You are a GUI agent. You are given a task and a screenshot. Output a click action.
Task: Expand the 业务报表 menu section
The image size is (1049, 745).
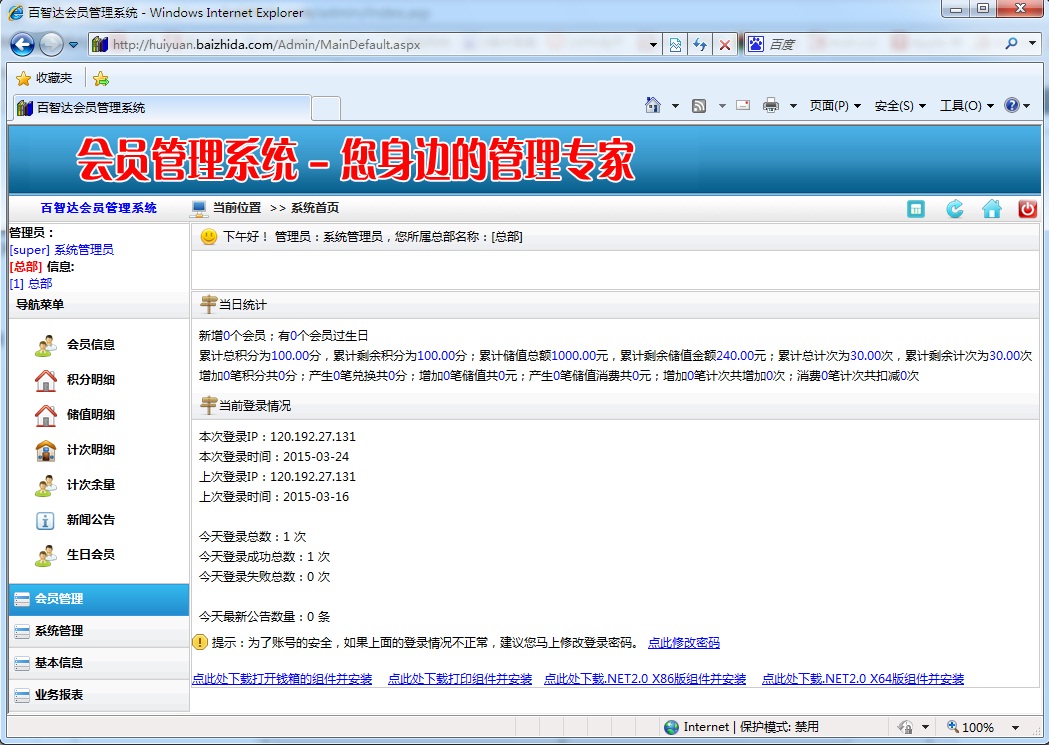[x=59, y=695]
